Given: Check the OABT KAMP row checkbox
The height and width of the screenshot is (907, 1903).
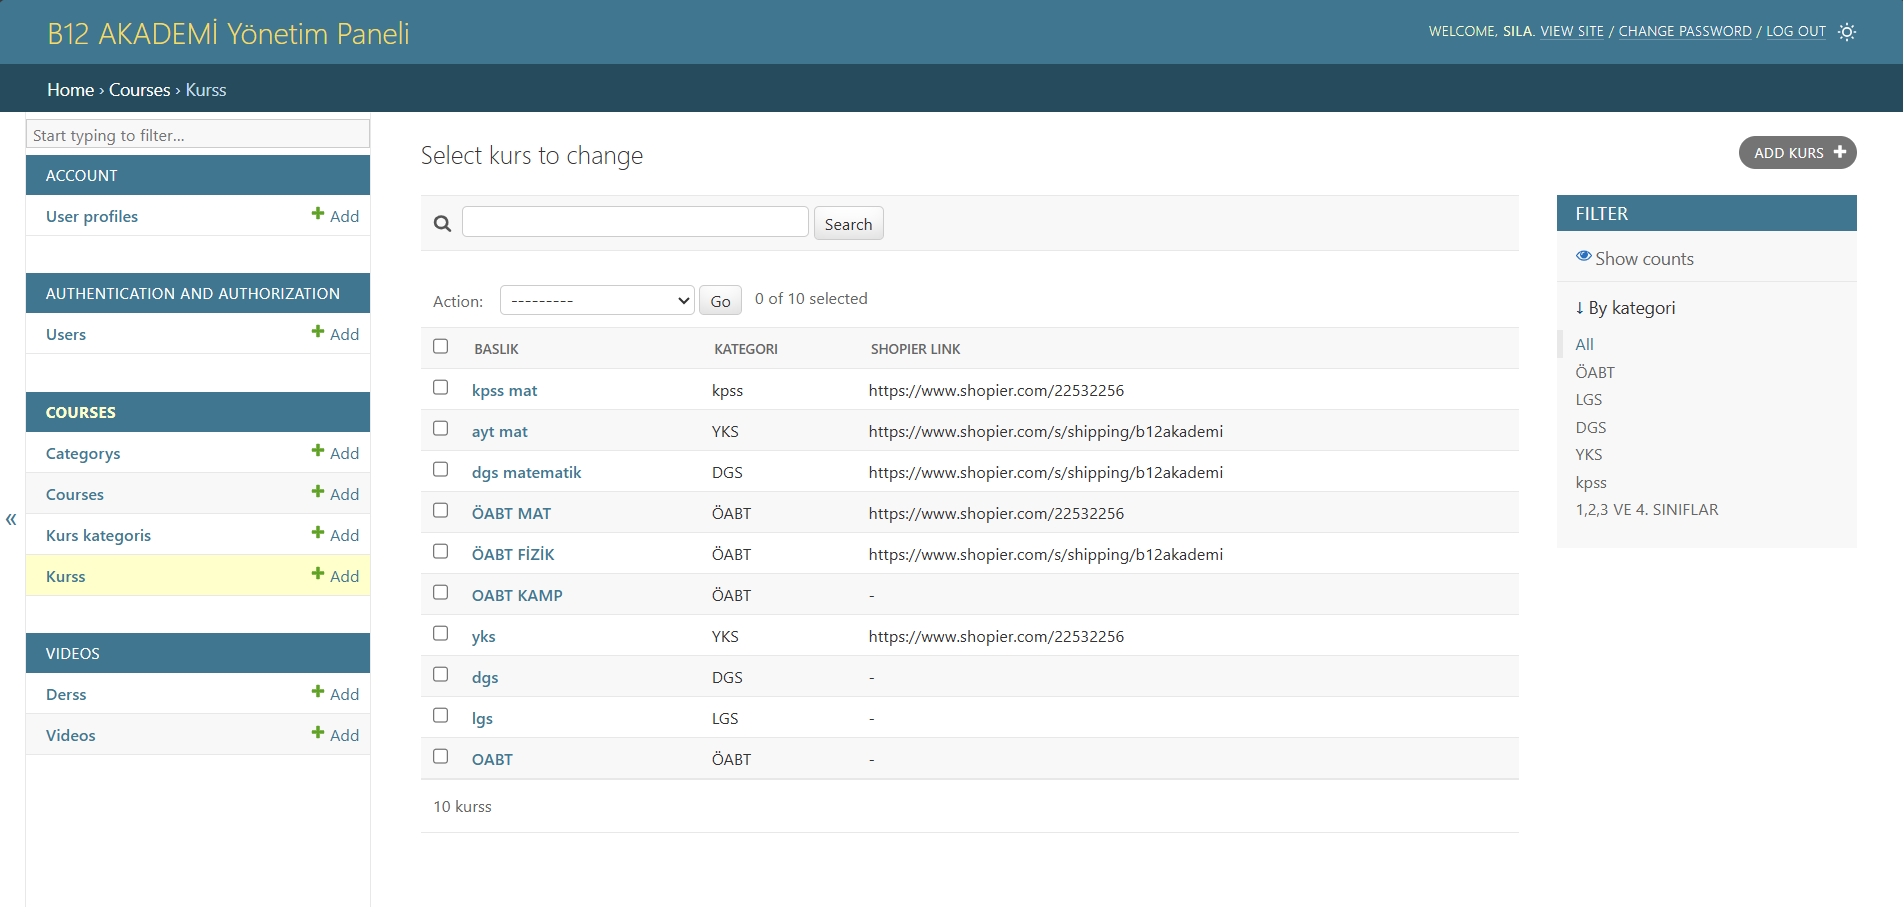Looking at the screenshot, I should [440, 592].
